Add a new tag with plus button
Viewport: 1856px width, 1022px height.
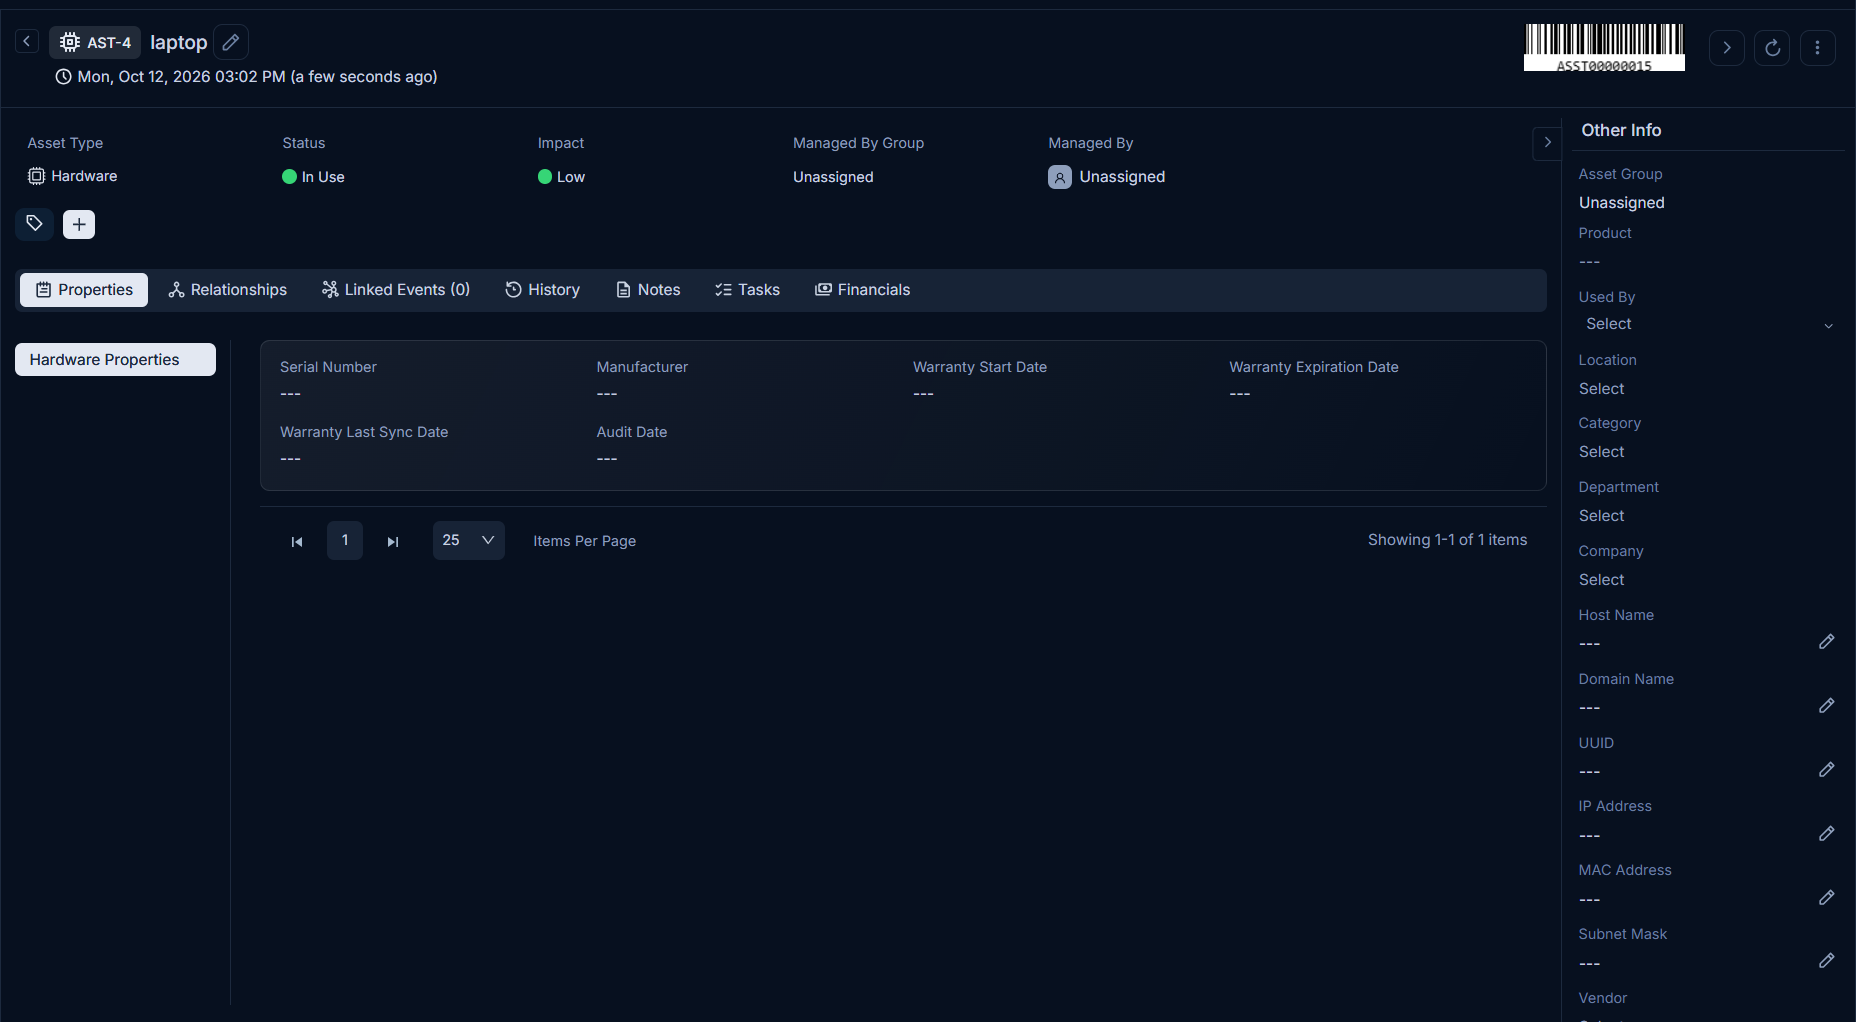79,224
